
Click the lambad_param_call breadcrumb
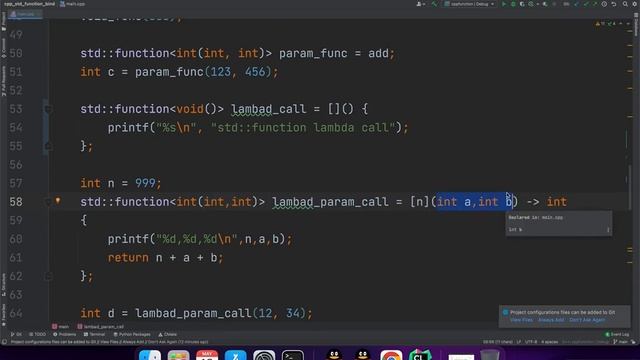(x=100, y=327)
